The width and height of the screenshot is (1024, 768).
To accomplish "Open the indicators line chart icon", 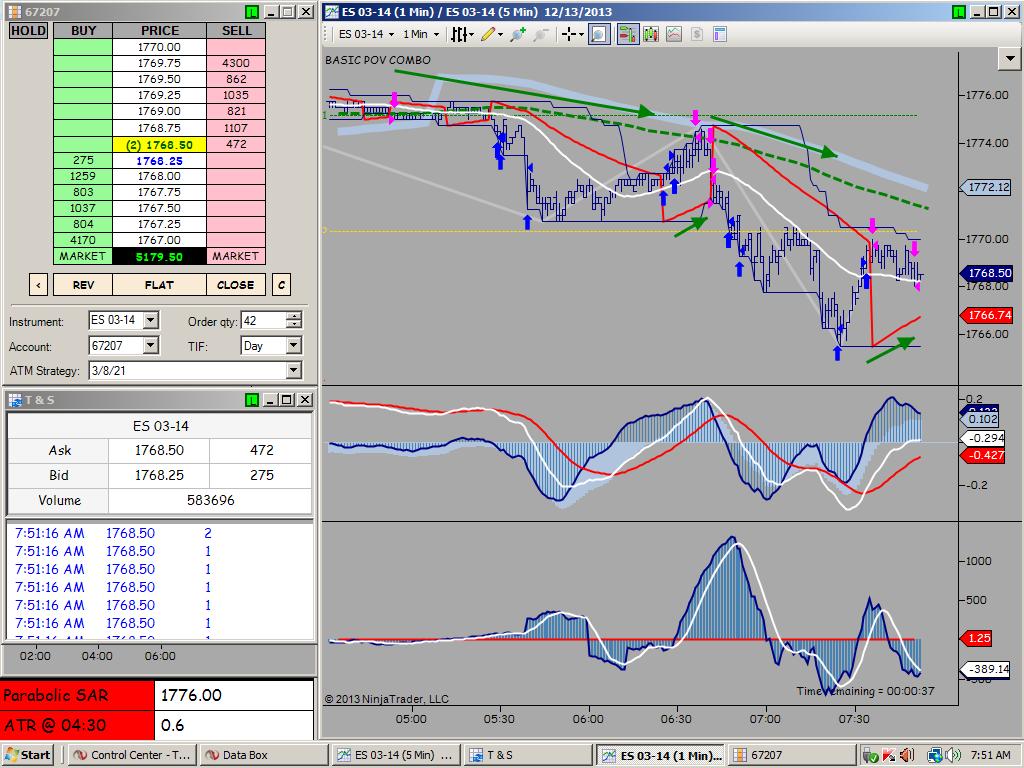I will 674,35.
